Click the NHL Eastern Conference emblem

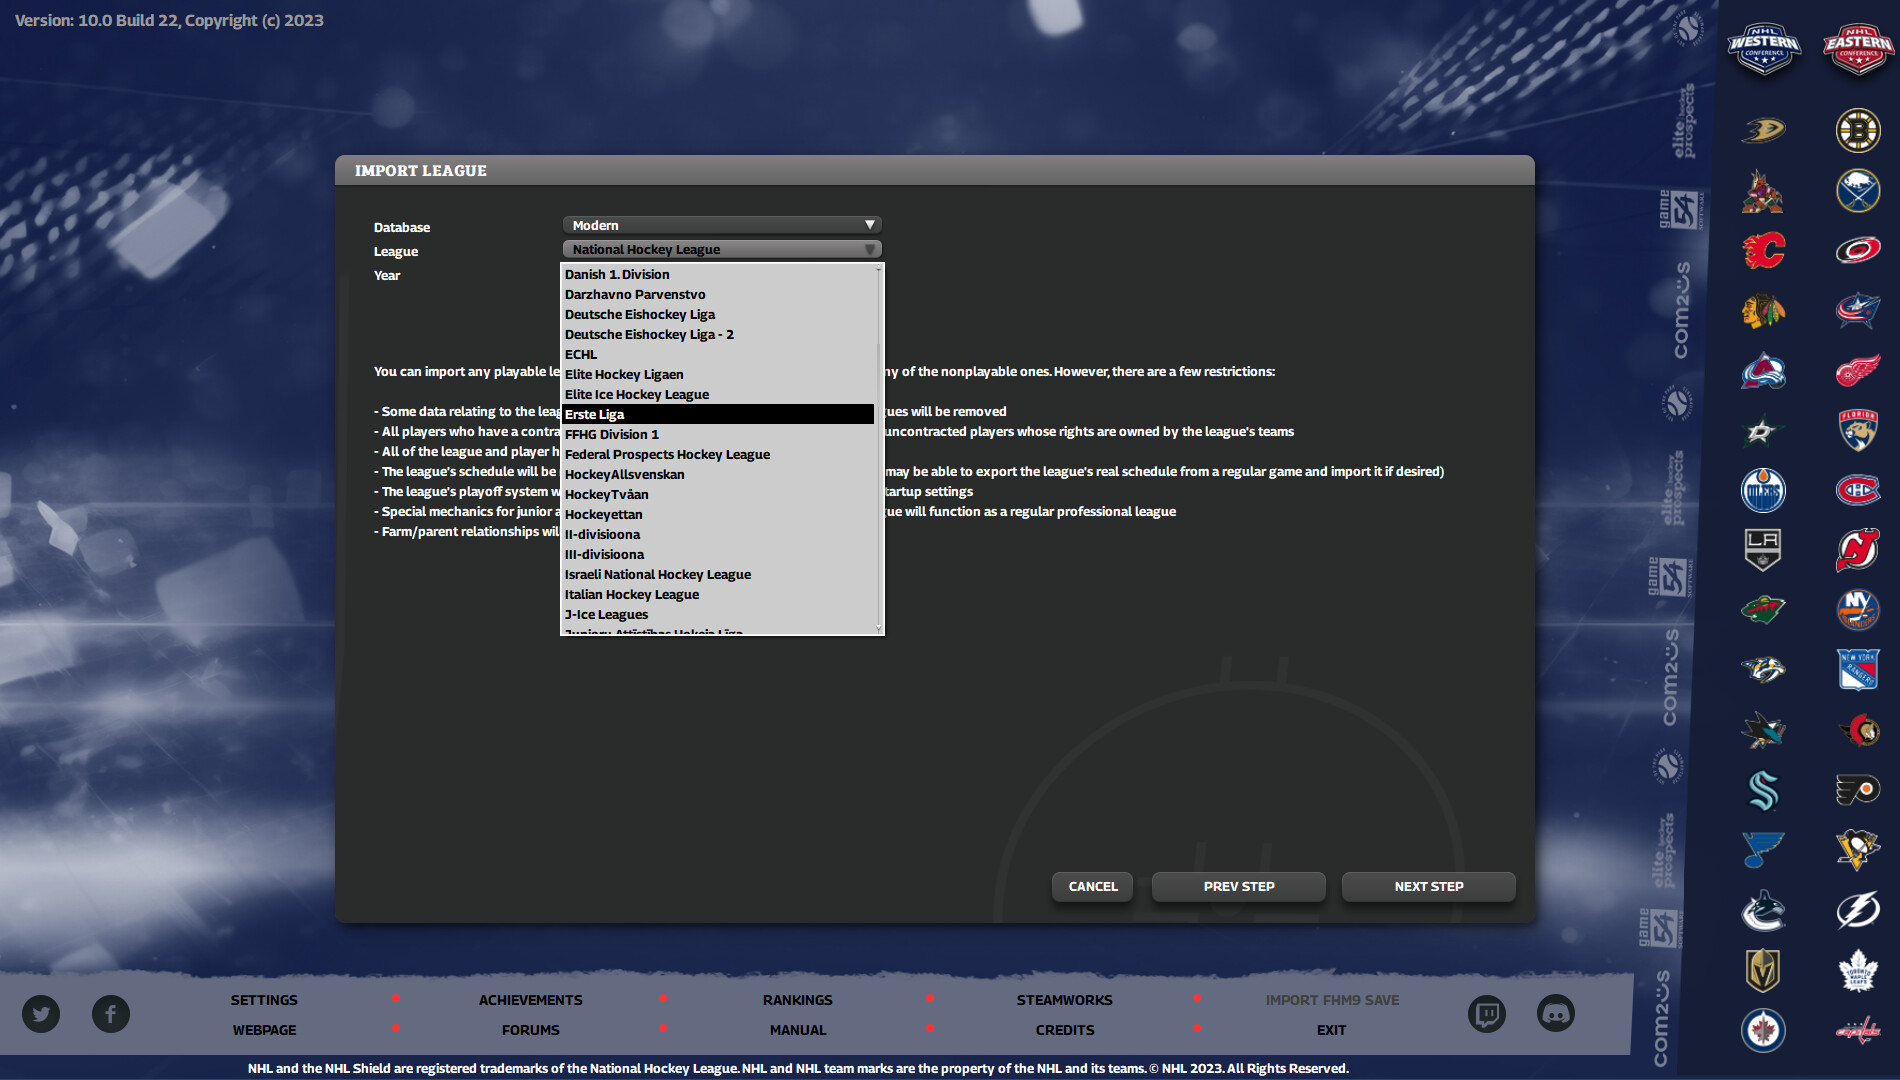[1857, 47]
